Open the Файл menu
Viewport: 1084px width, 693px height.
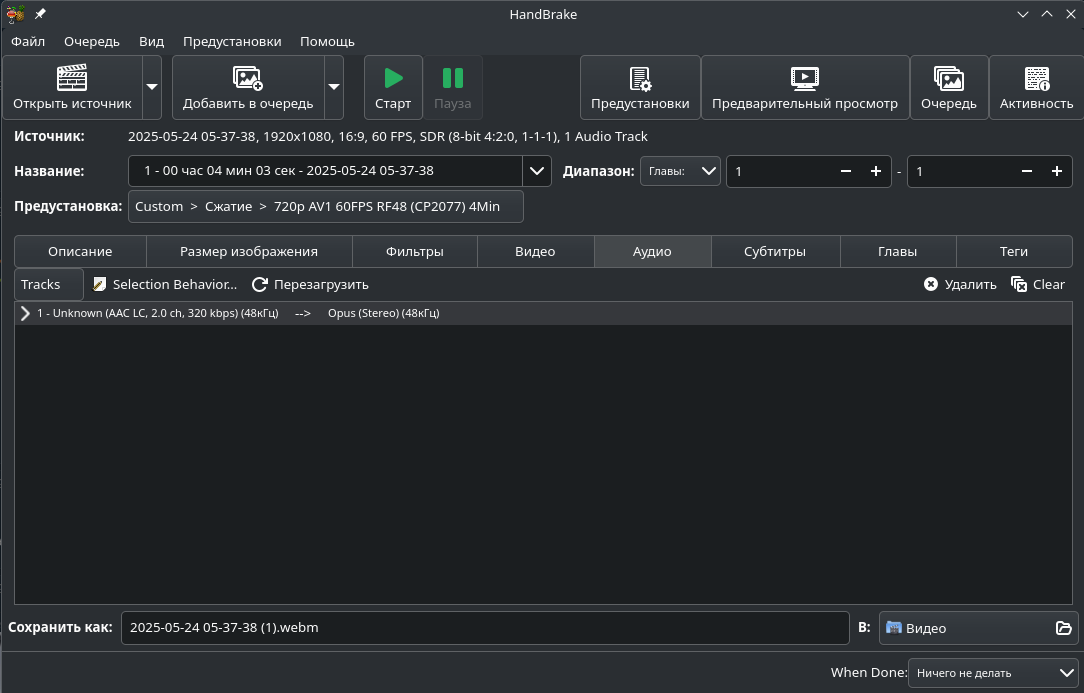click(x=28, y=41)
